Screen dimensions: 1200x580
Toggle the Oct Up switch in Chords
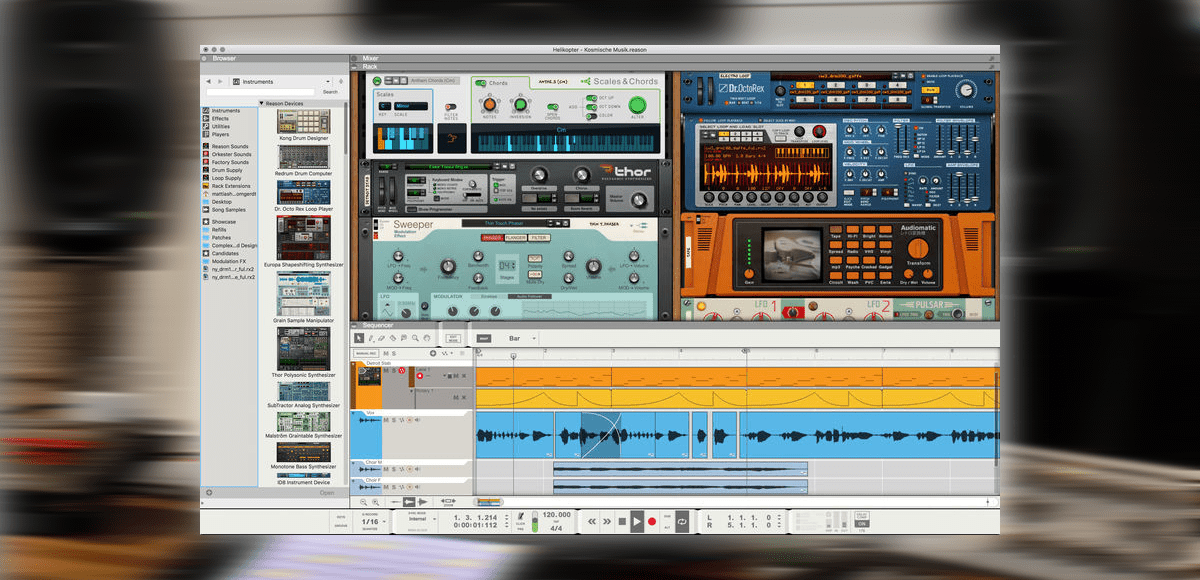coord(592,98)
